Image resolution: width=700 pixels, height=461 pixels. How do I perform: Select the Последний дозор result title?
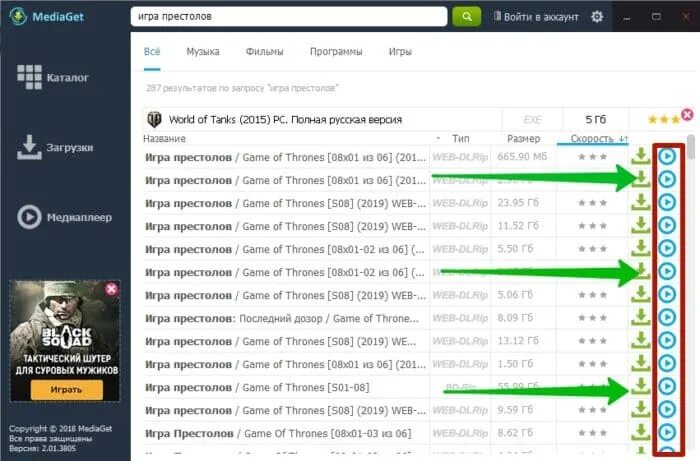tap(282, 318)
